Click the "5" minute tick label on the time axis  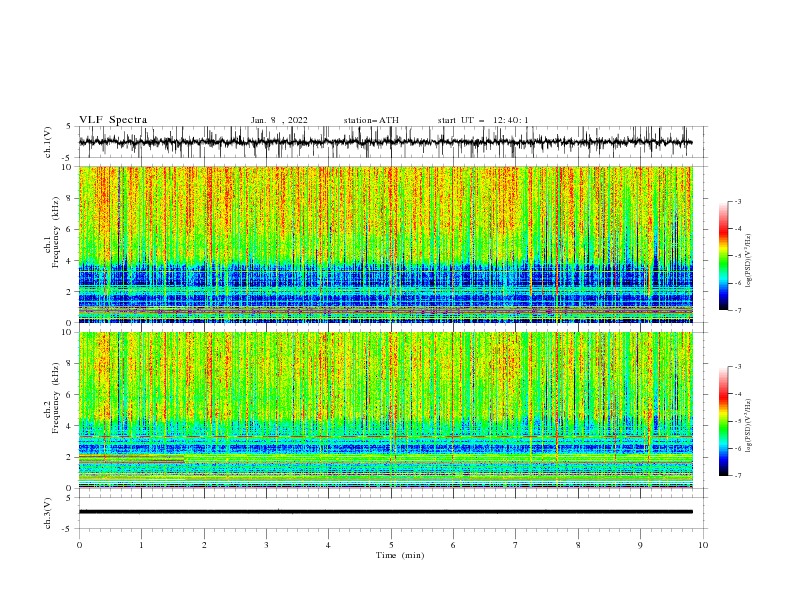tap(391, 545)
